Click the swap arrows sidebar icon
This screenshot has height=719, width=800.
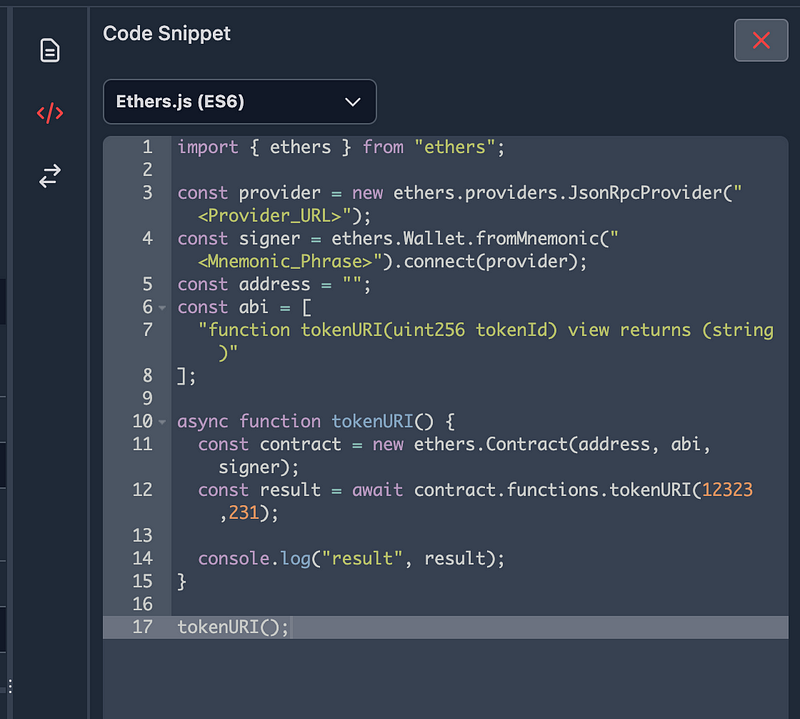(x=50, y=177)
